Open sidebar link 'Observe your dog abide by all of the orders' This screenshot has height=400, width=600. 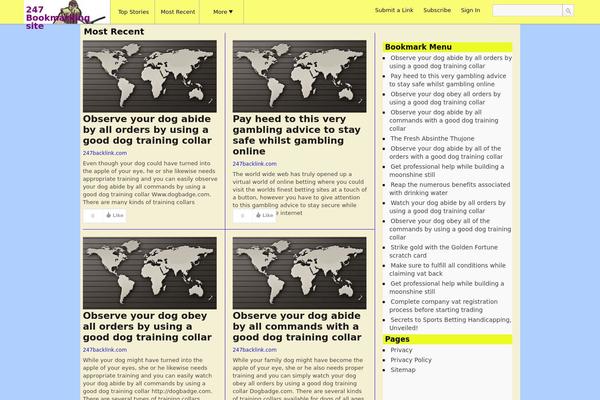(x=446, y=153)
